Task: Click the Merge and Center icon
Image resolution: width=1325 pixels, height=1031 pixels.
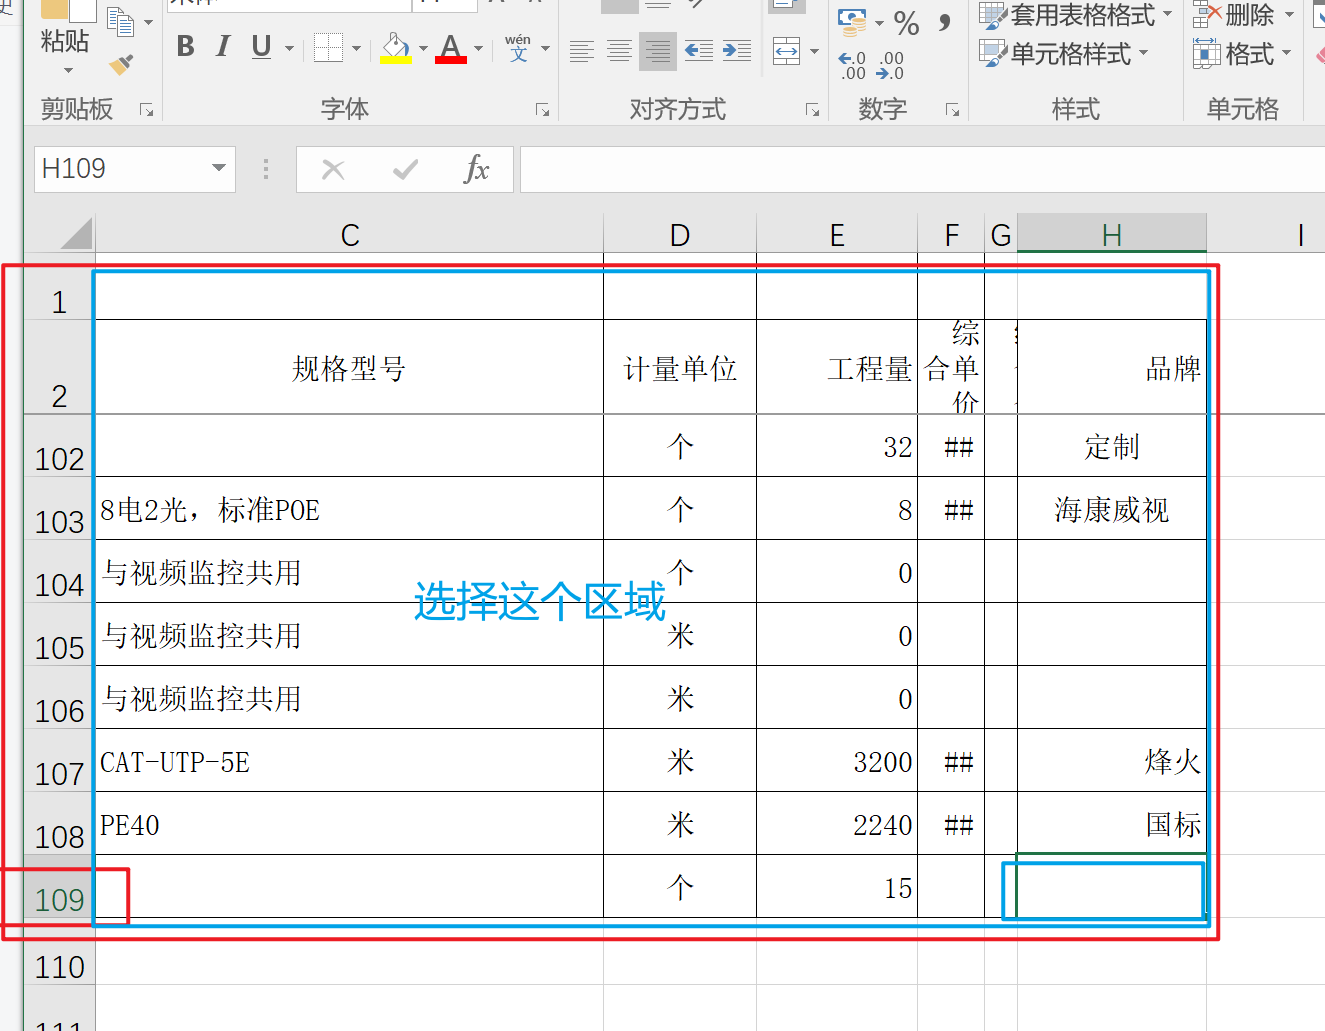Action: pos(787,50)
